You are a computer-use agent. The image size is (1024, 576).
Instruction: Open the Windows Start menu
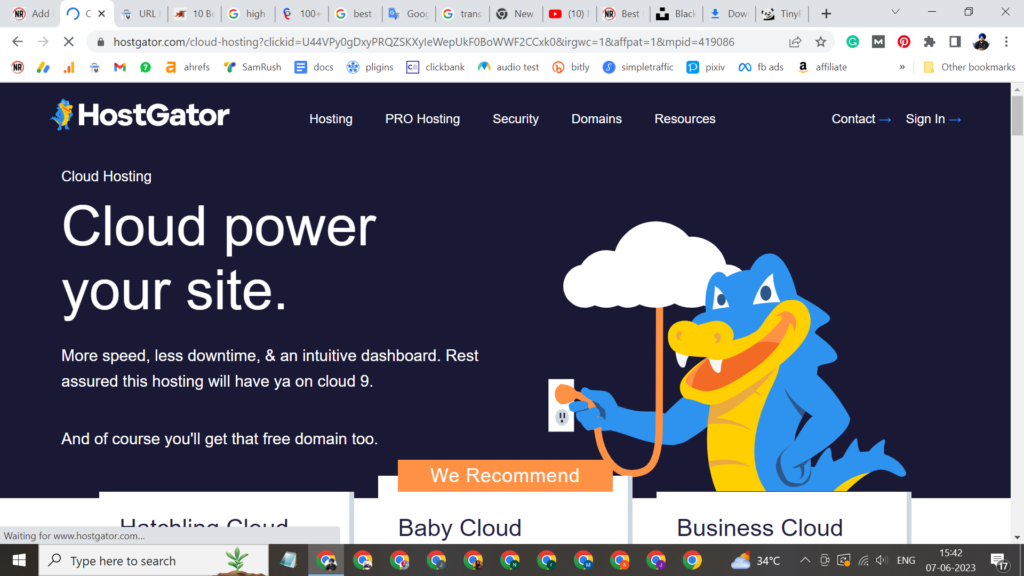[x=19, y=560]
